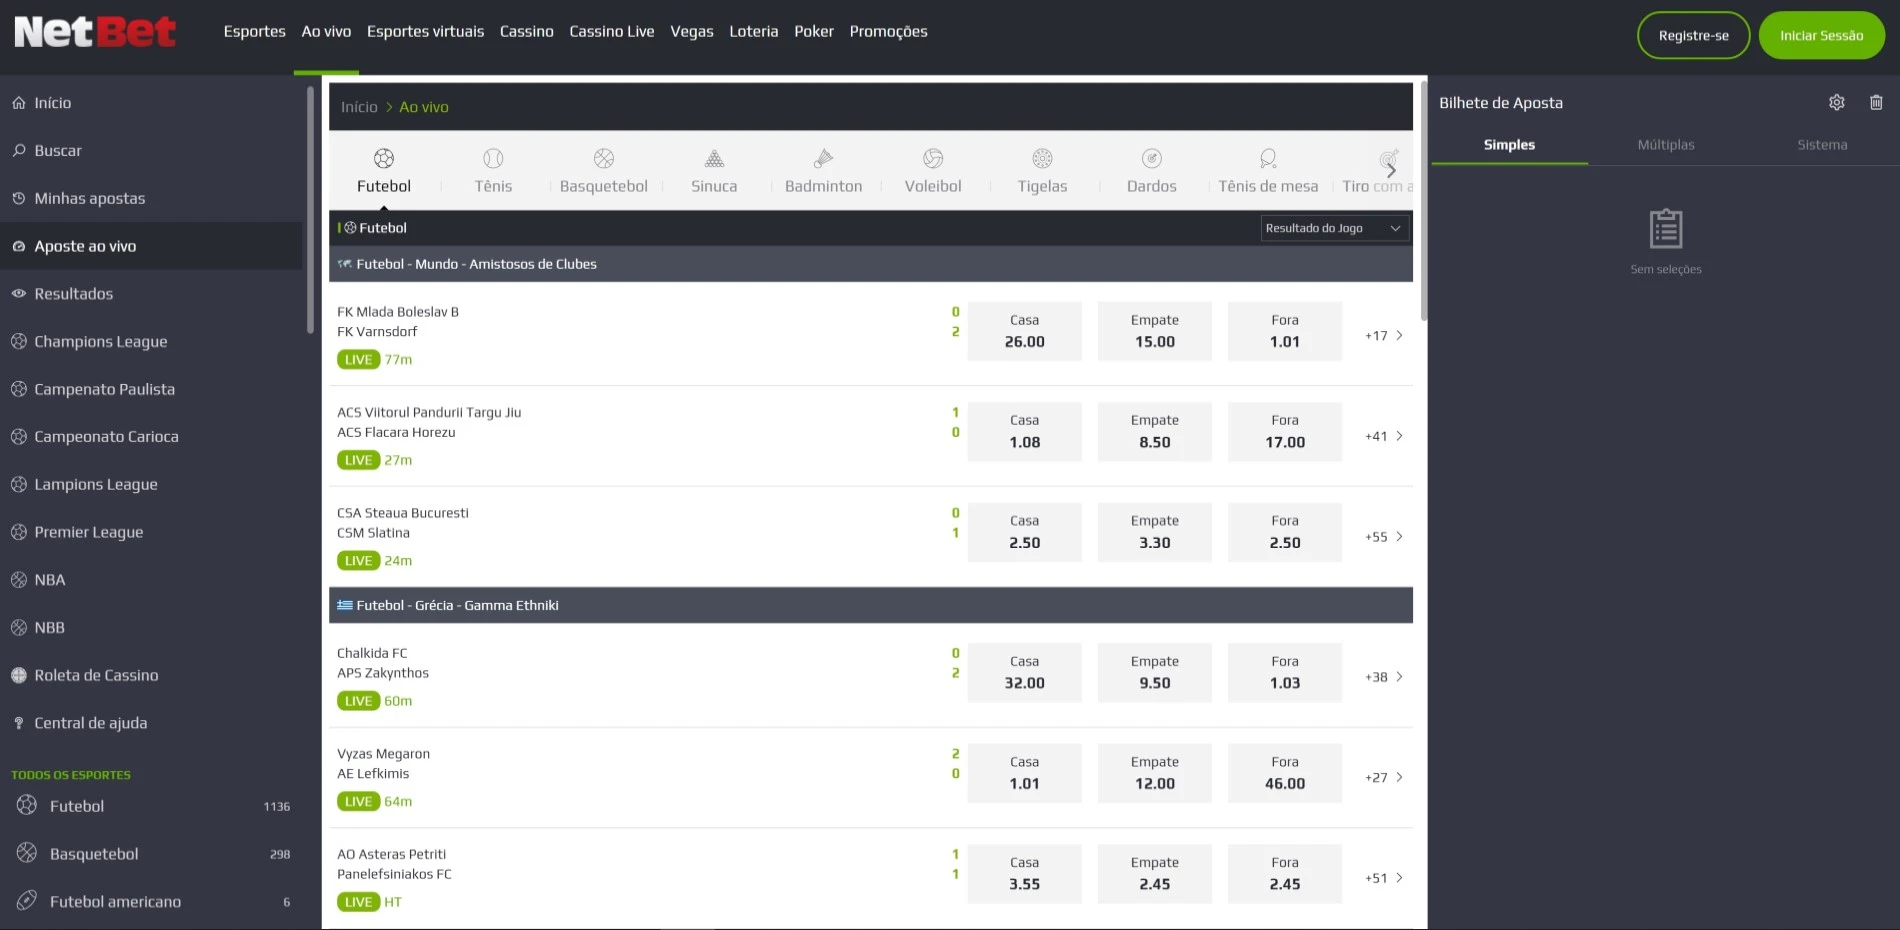1900x930 pixels.
Task: Select the Badminton sport icon
Action: 822,158
